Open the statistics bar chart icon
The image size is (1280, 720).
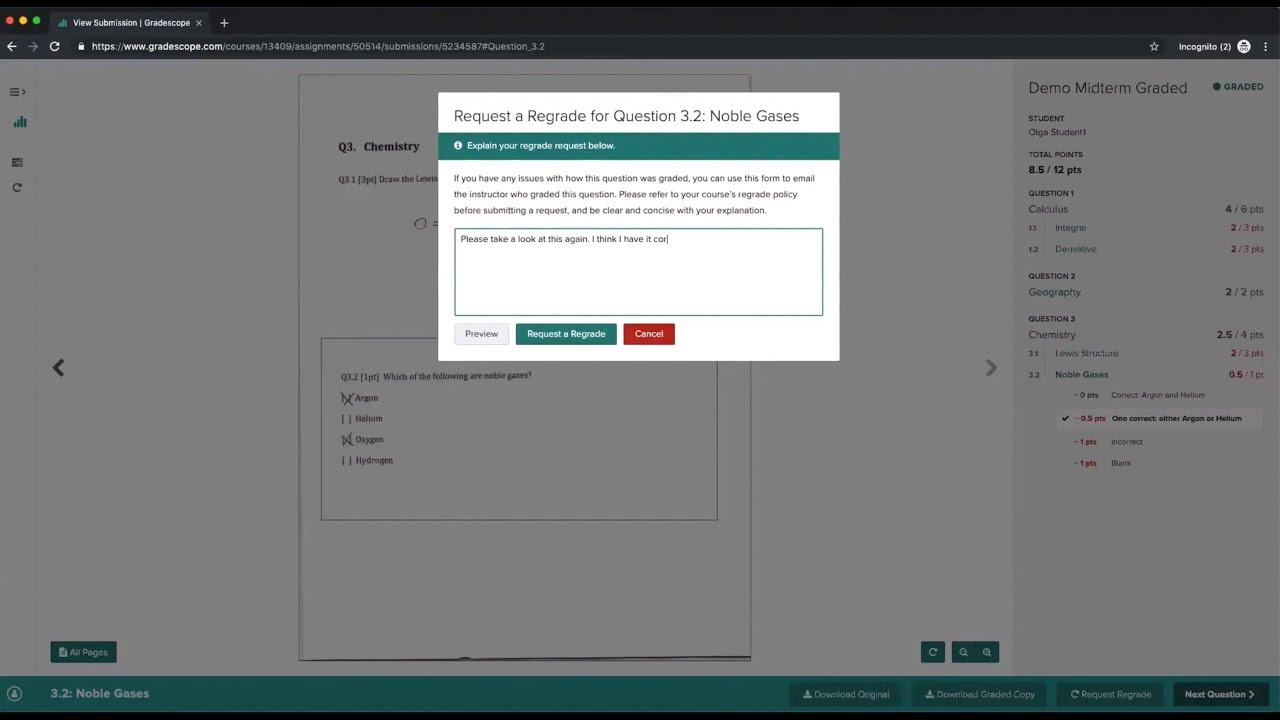[x=20, y=122]
